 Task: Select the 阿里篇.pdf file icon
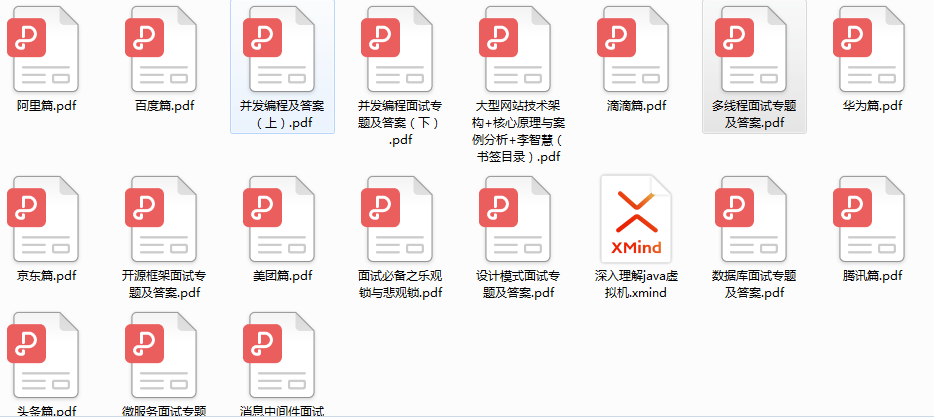coord(43,49)
